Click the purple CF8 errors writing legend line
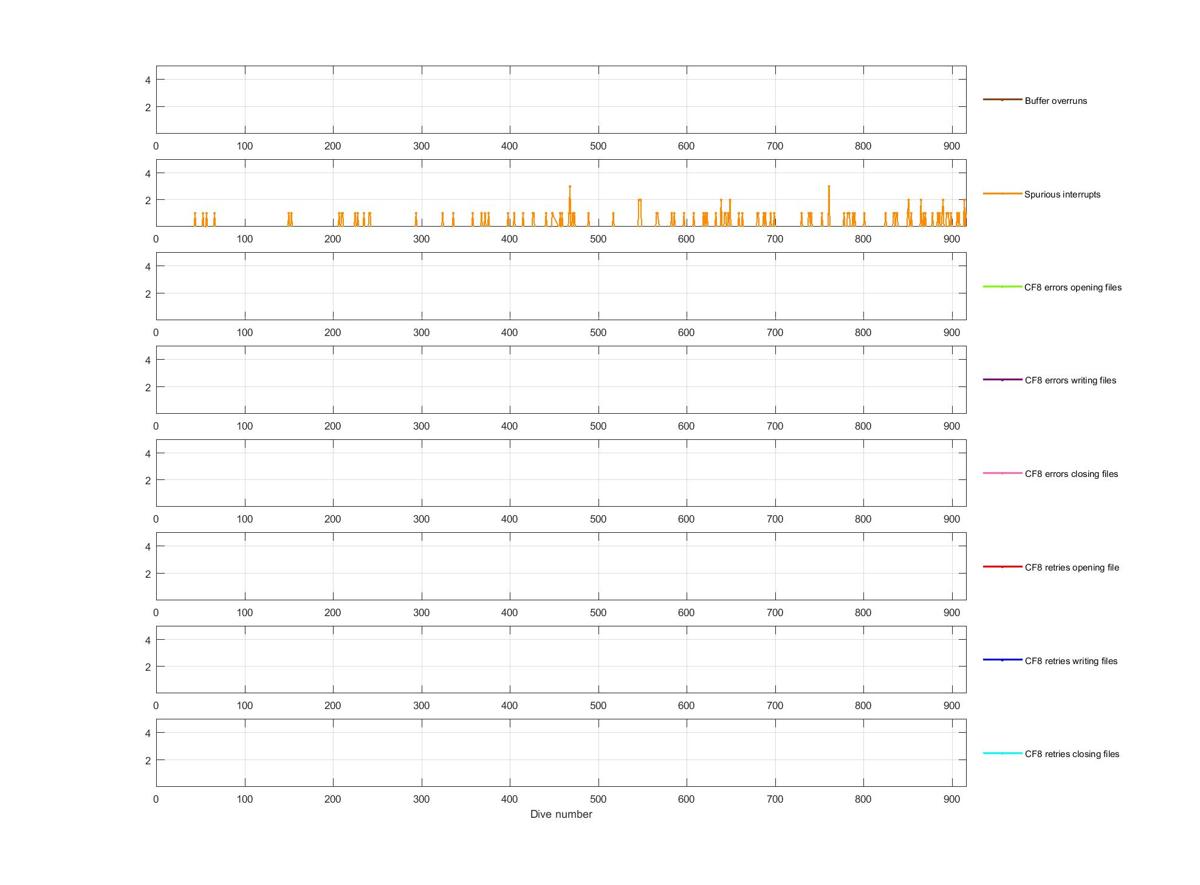 pos(1002,380)
